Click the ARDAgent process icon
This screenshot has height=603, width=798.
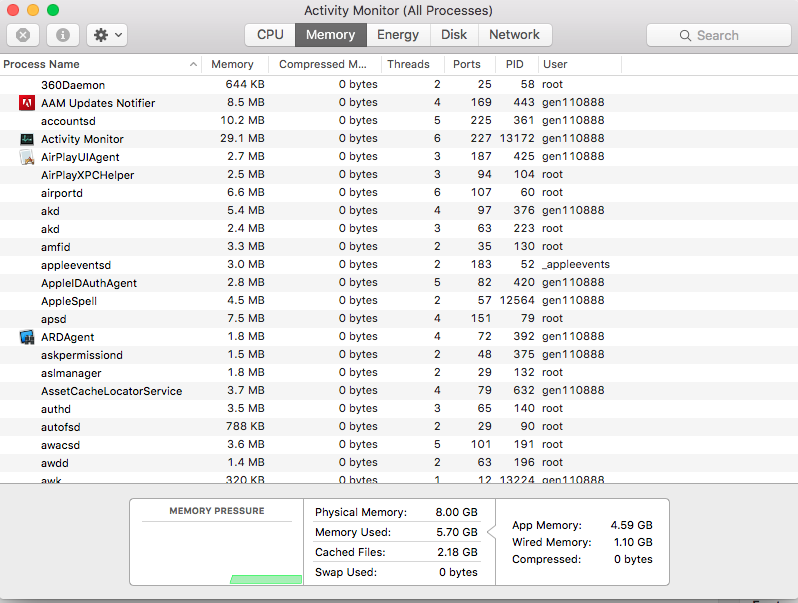27,337
